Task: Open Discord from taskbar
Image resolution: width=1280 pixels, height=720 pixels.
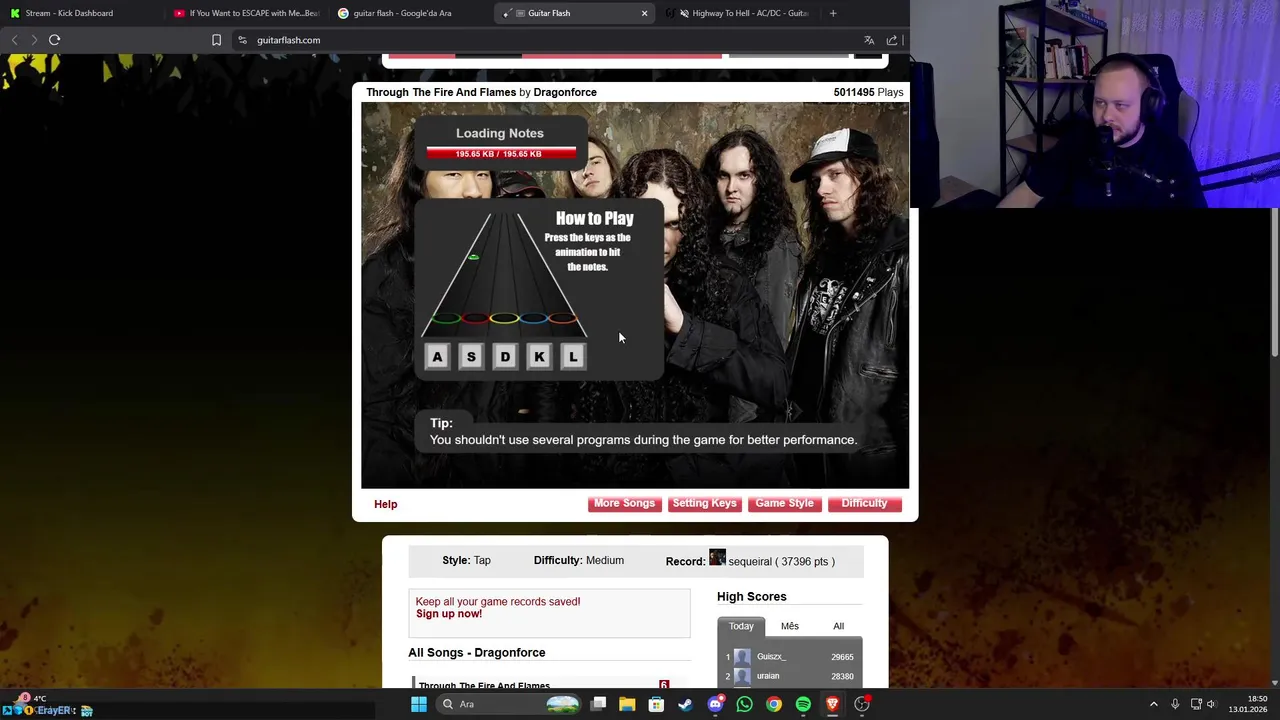Action: (x=715, y=704)
